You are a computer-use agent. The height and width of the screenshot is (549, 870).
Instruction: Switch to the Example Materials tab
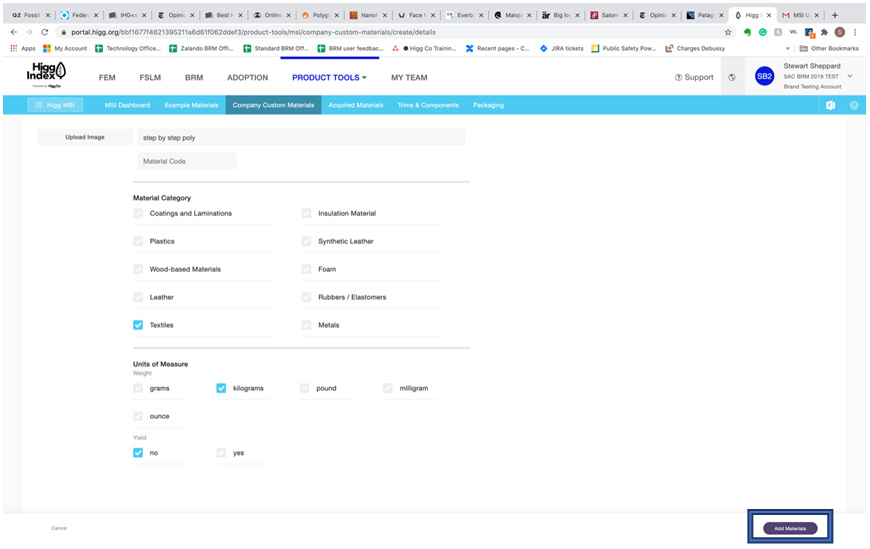pos(191,105)
